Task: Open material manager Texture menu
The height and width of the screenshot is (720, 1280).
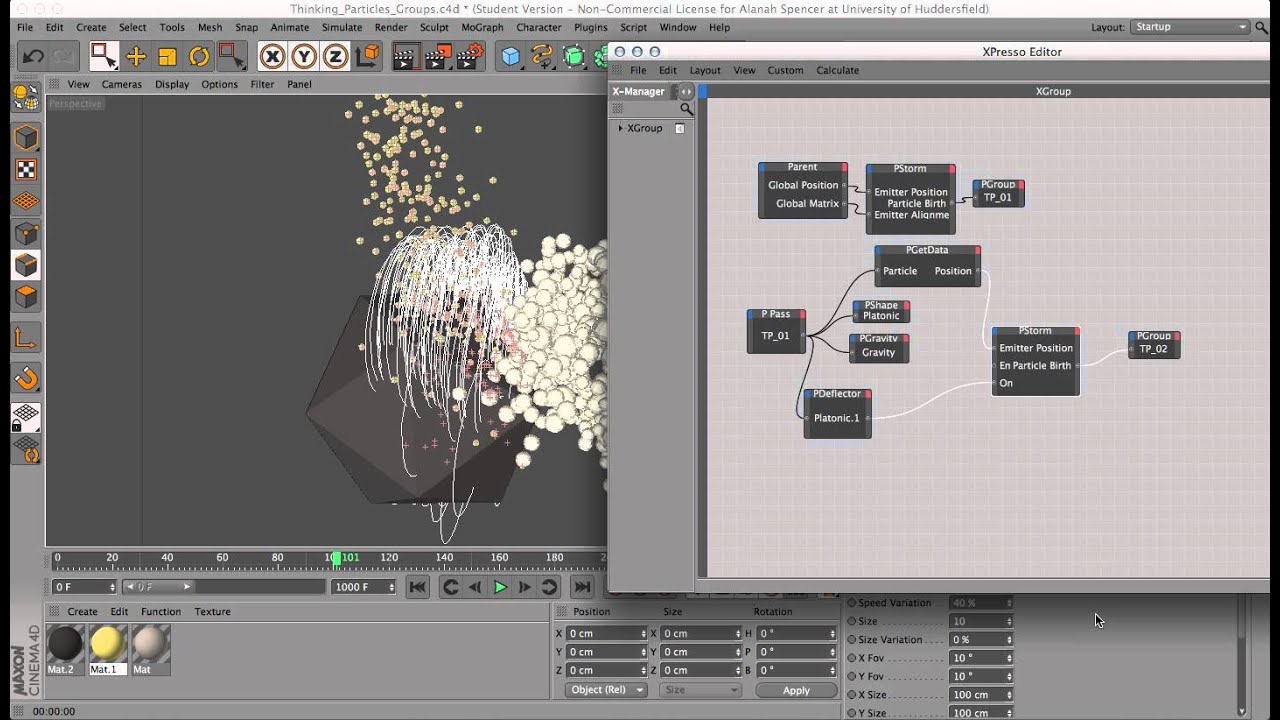Action: (212, 611)
